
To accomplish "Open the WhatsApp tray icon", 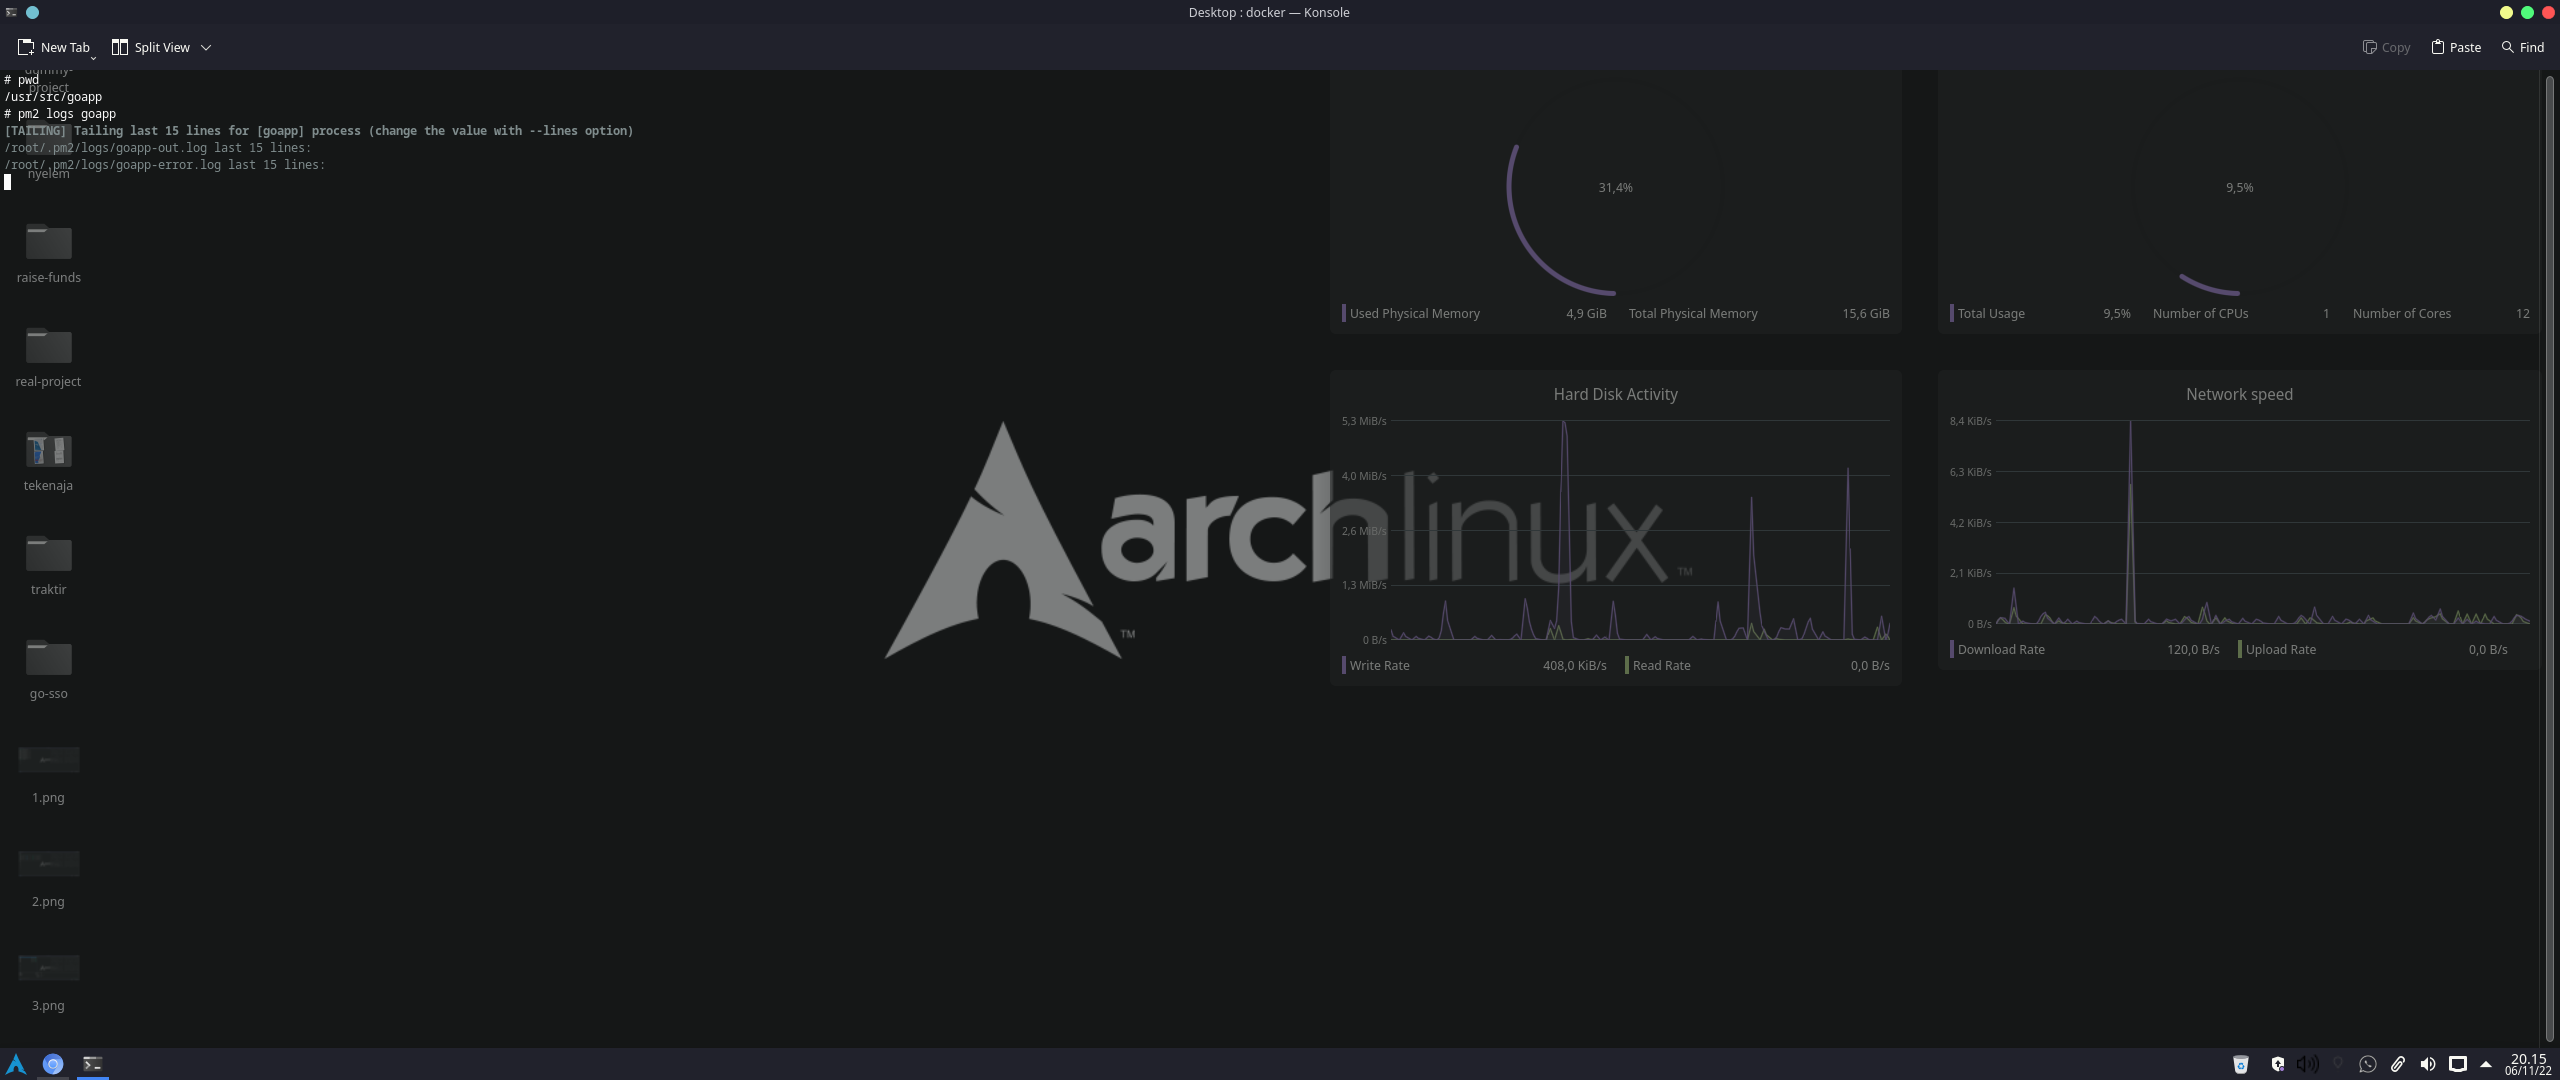I will pos(2367,1064).
